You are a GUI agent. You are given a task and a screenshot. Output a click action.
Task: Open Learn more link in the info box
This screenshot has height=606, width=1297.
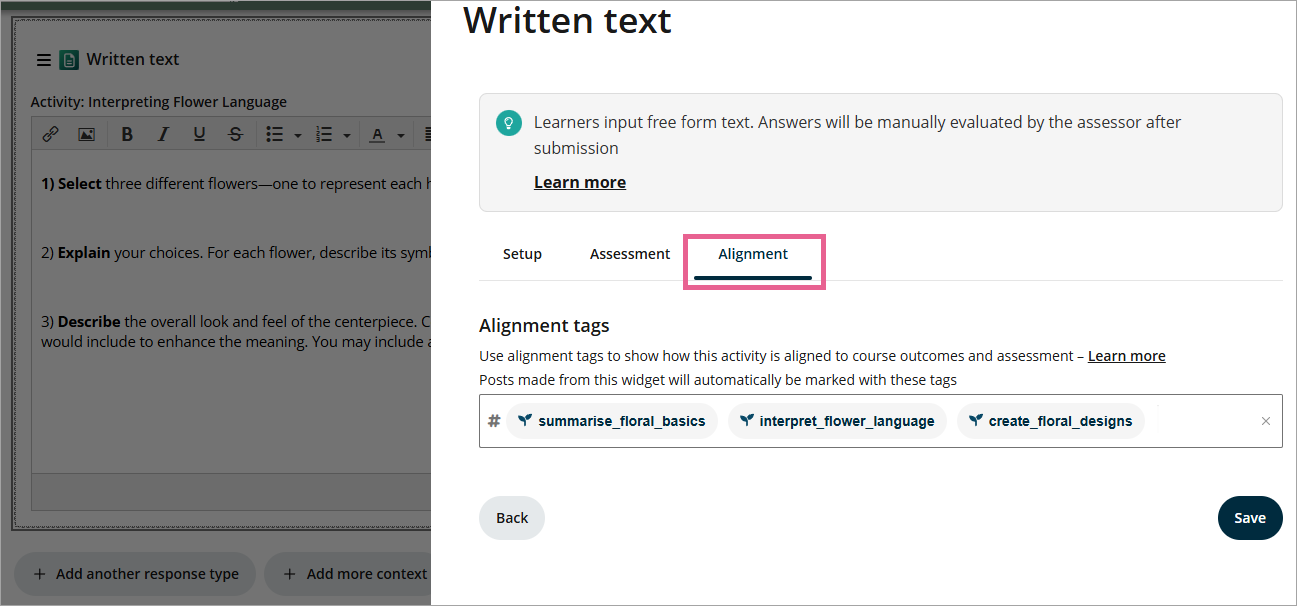coord(579,182)
